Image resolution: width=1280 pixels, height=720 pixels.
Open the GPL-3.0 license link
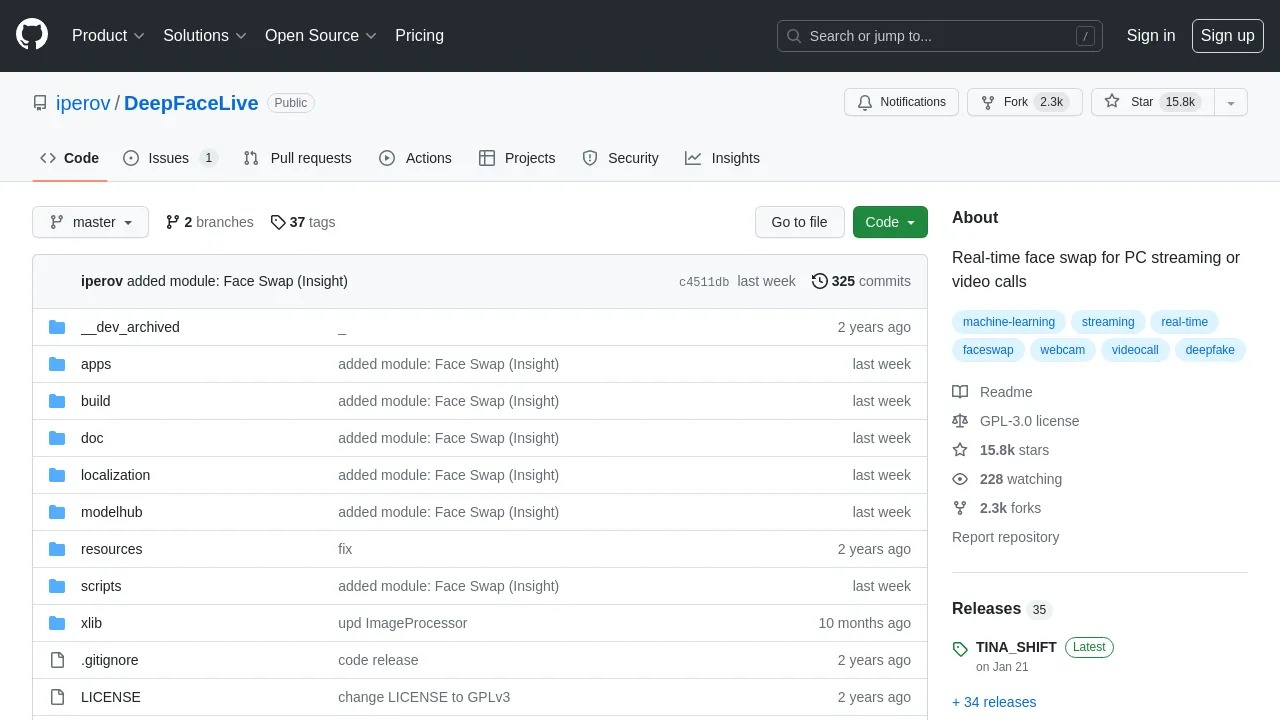(1016, 421)
